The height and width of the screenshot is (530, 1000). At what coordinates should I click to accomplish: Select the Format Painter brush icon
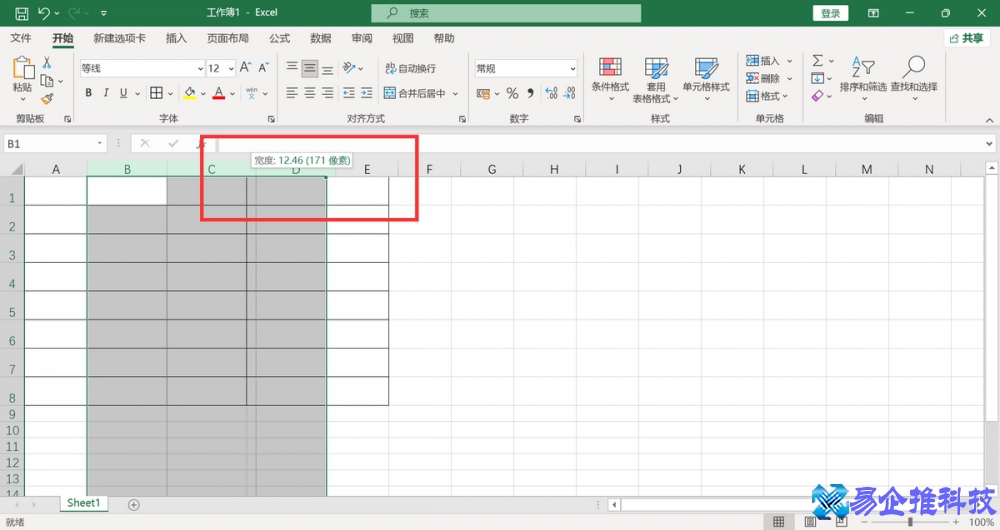(47, 98)
